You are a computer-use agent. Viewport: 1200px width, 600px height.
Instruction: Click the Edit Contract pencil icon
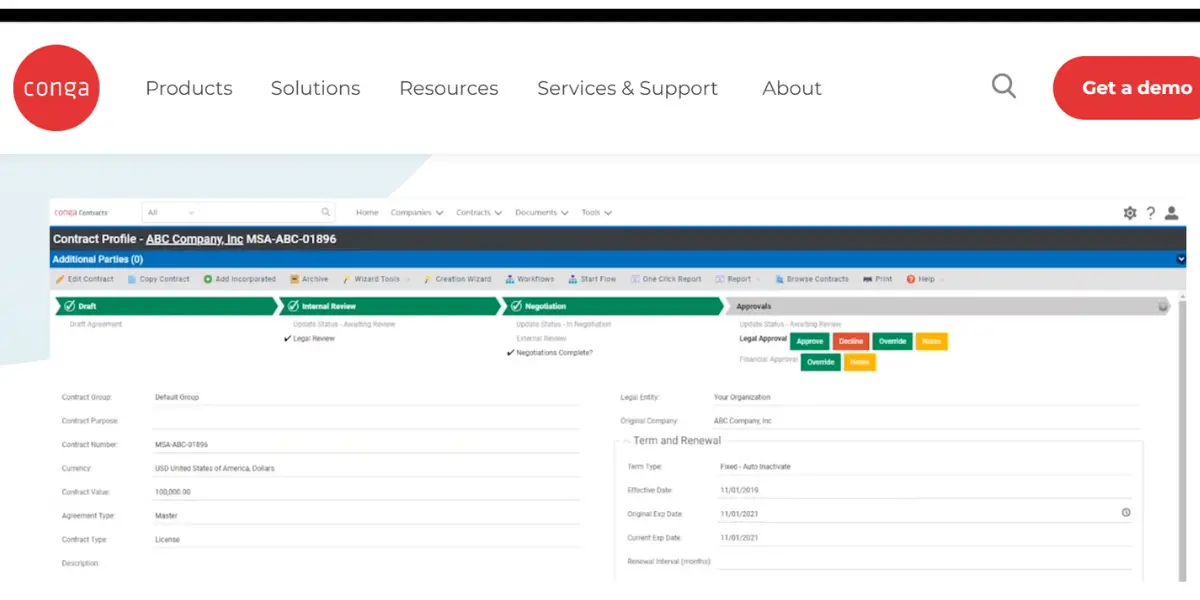coord(60,279)
